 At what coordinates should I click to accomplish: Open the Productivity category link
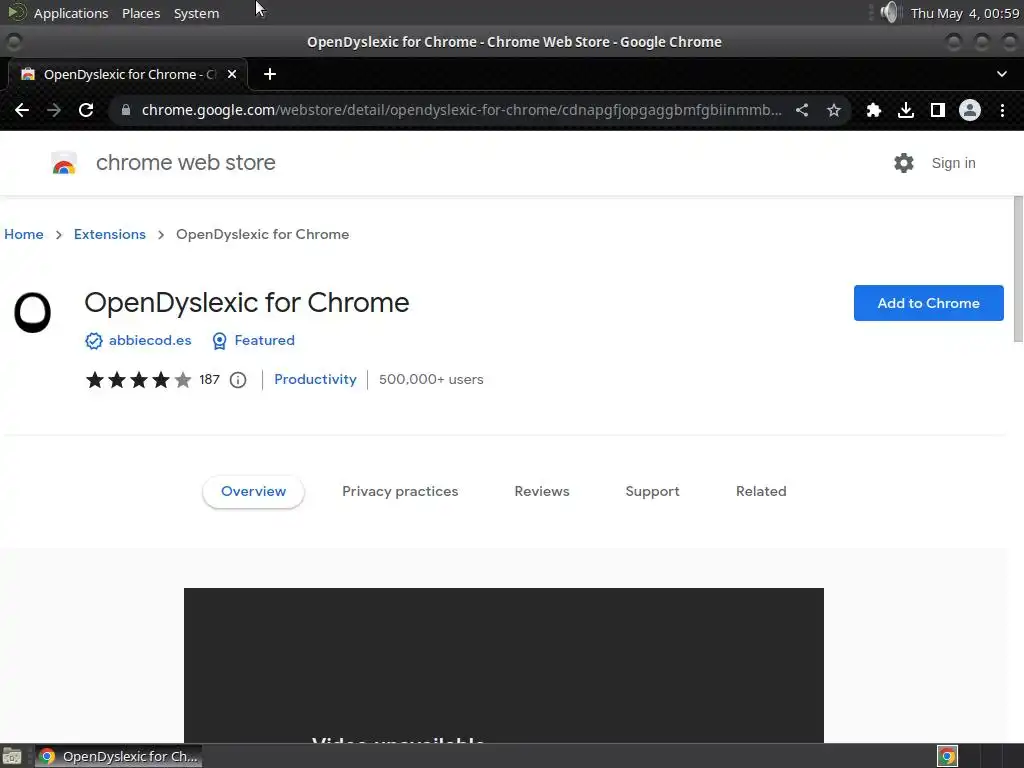(315, 380)
